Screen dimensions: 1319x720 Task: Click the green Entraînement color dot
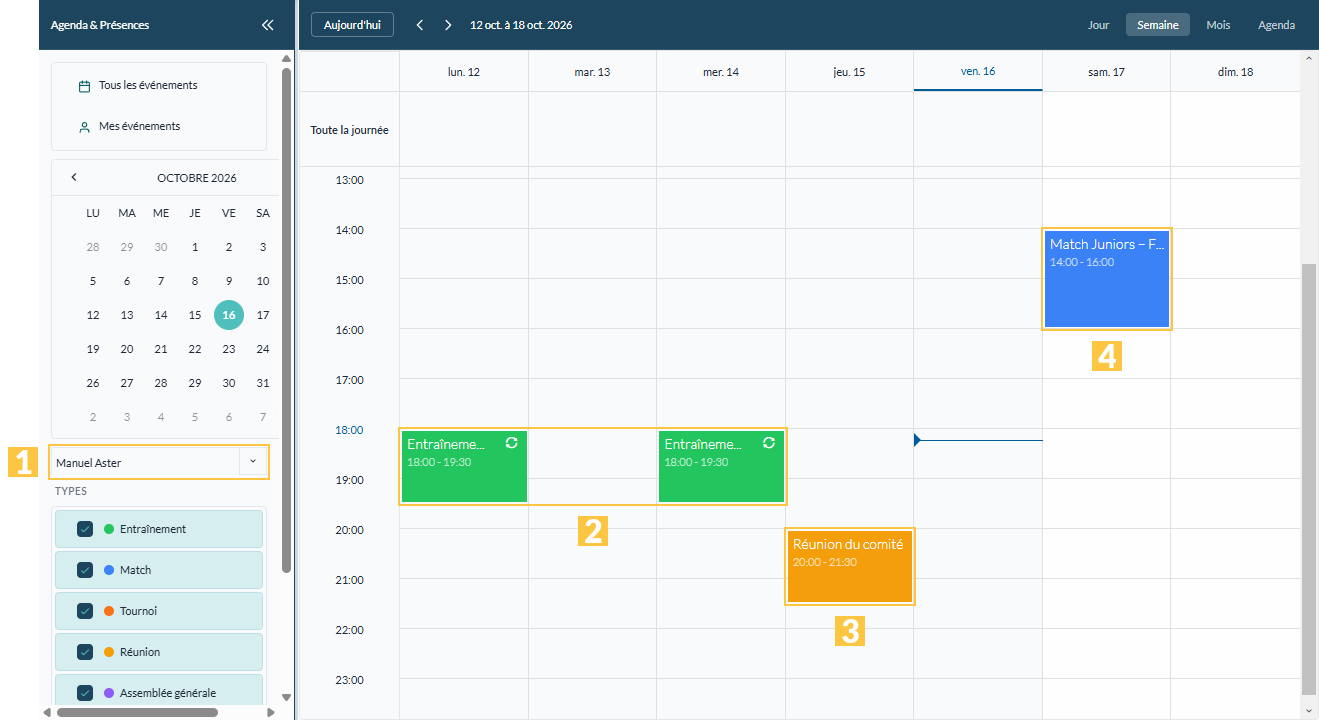[109, 529]
